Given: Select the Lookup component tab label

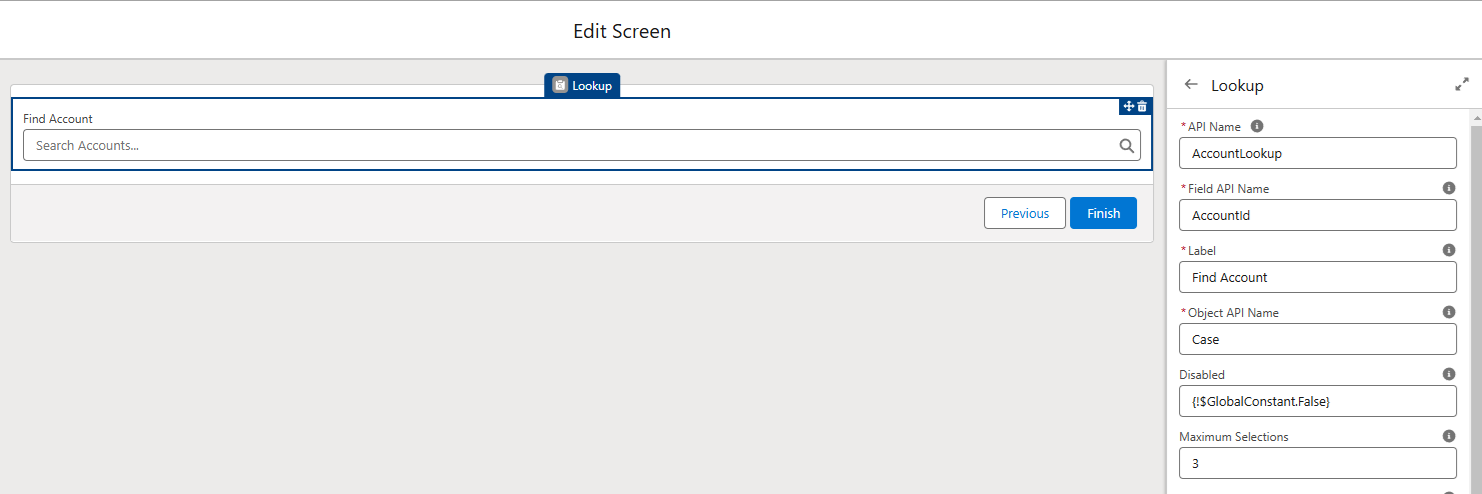Looking at the screenshot, I should (582, 86).
